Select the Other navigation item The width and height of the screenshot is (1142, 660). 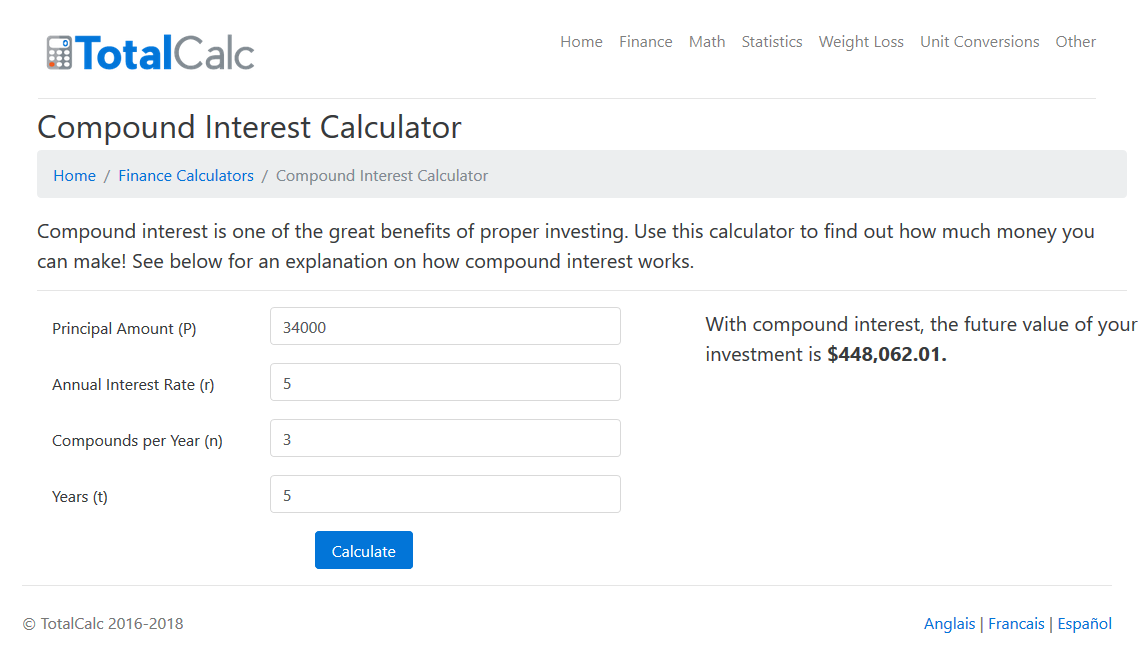[1075, 41]
